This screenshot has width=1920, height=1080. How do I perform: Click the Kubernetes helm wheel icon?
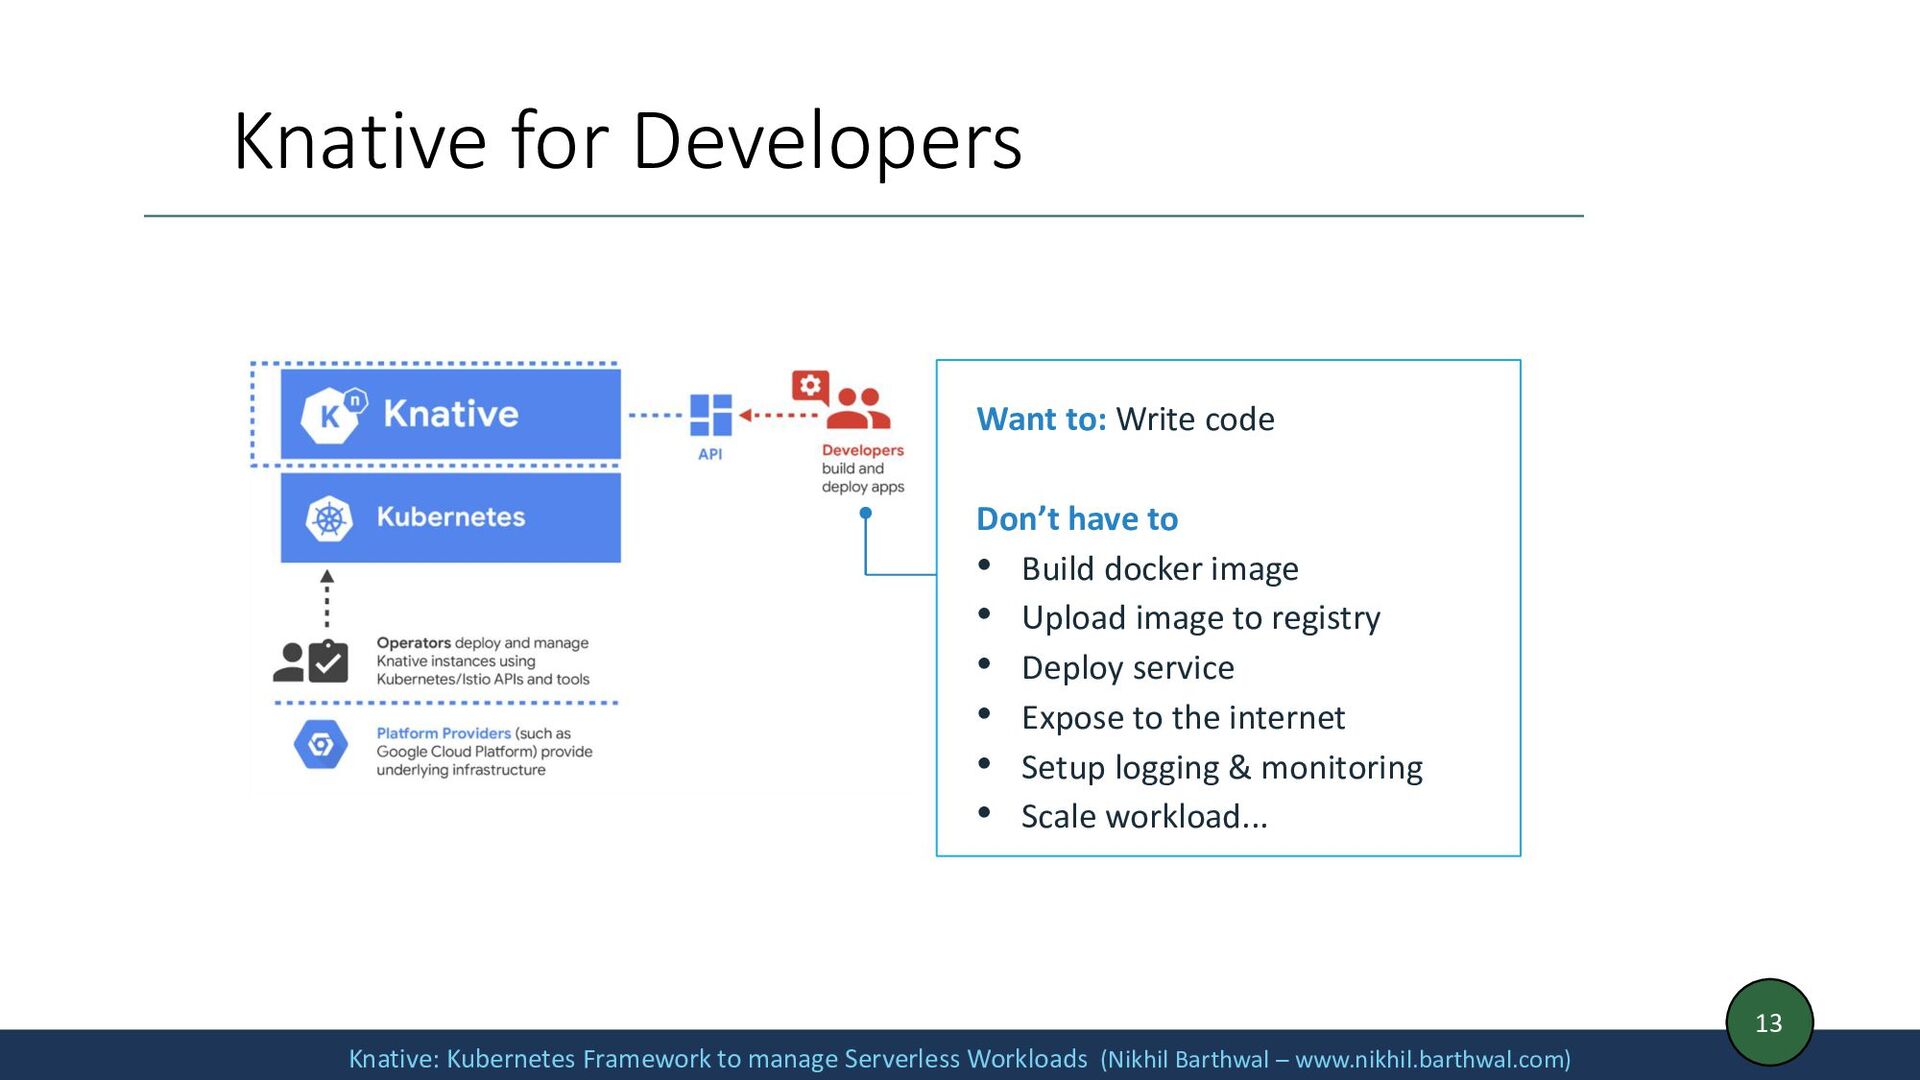329,518
